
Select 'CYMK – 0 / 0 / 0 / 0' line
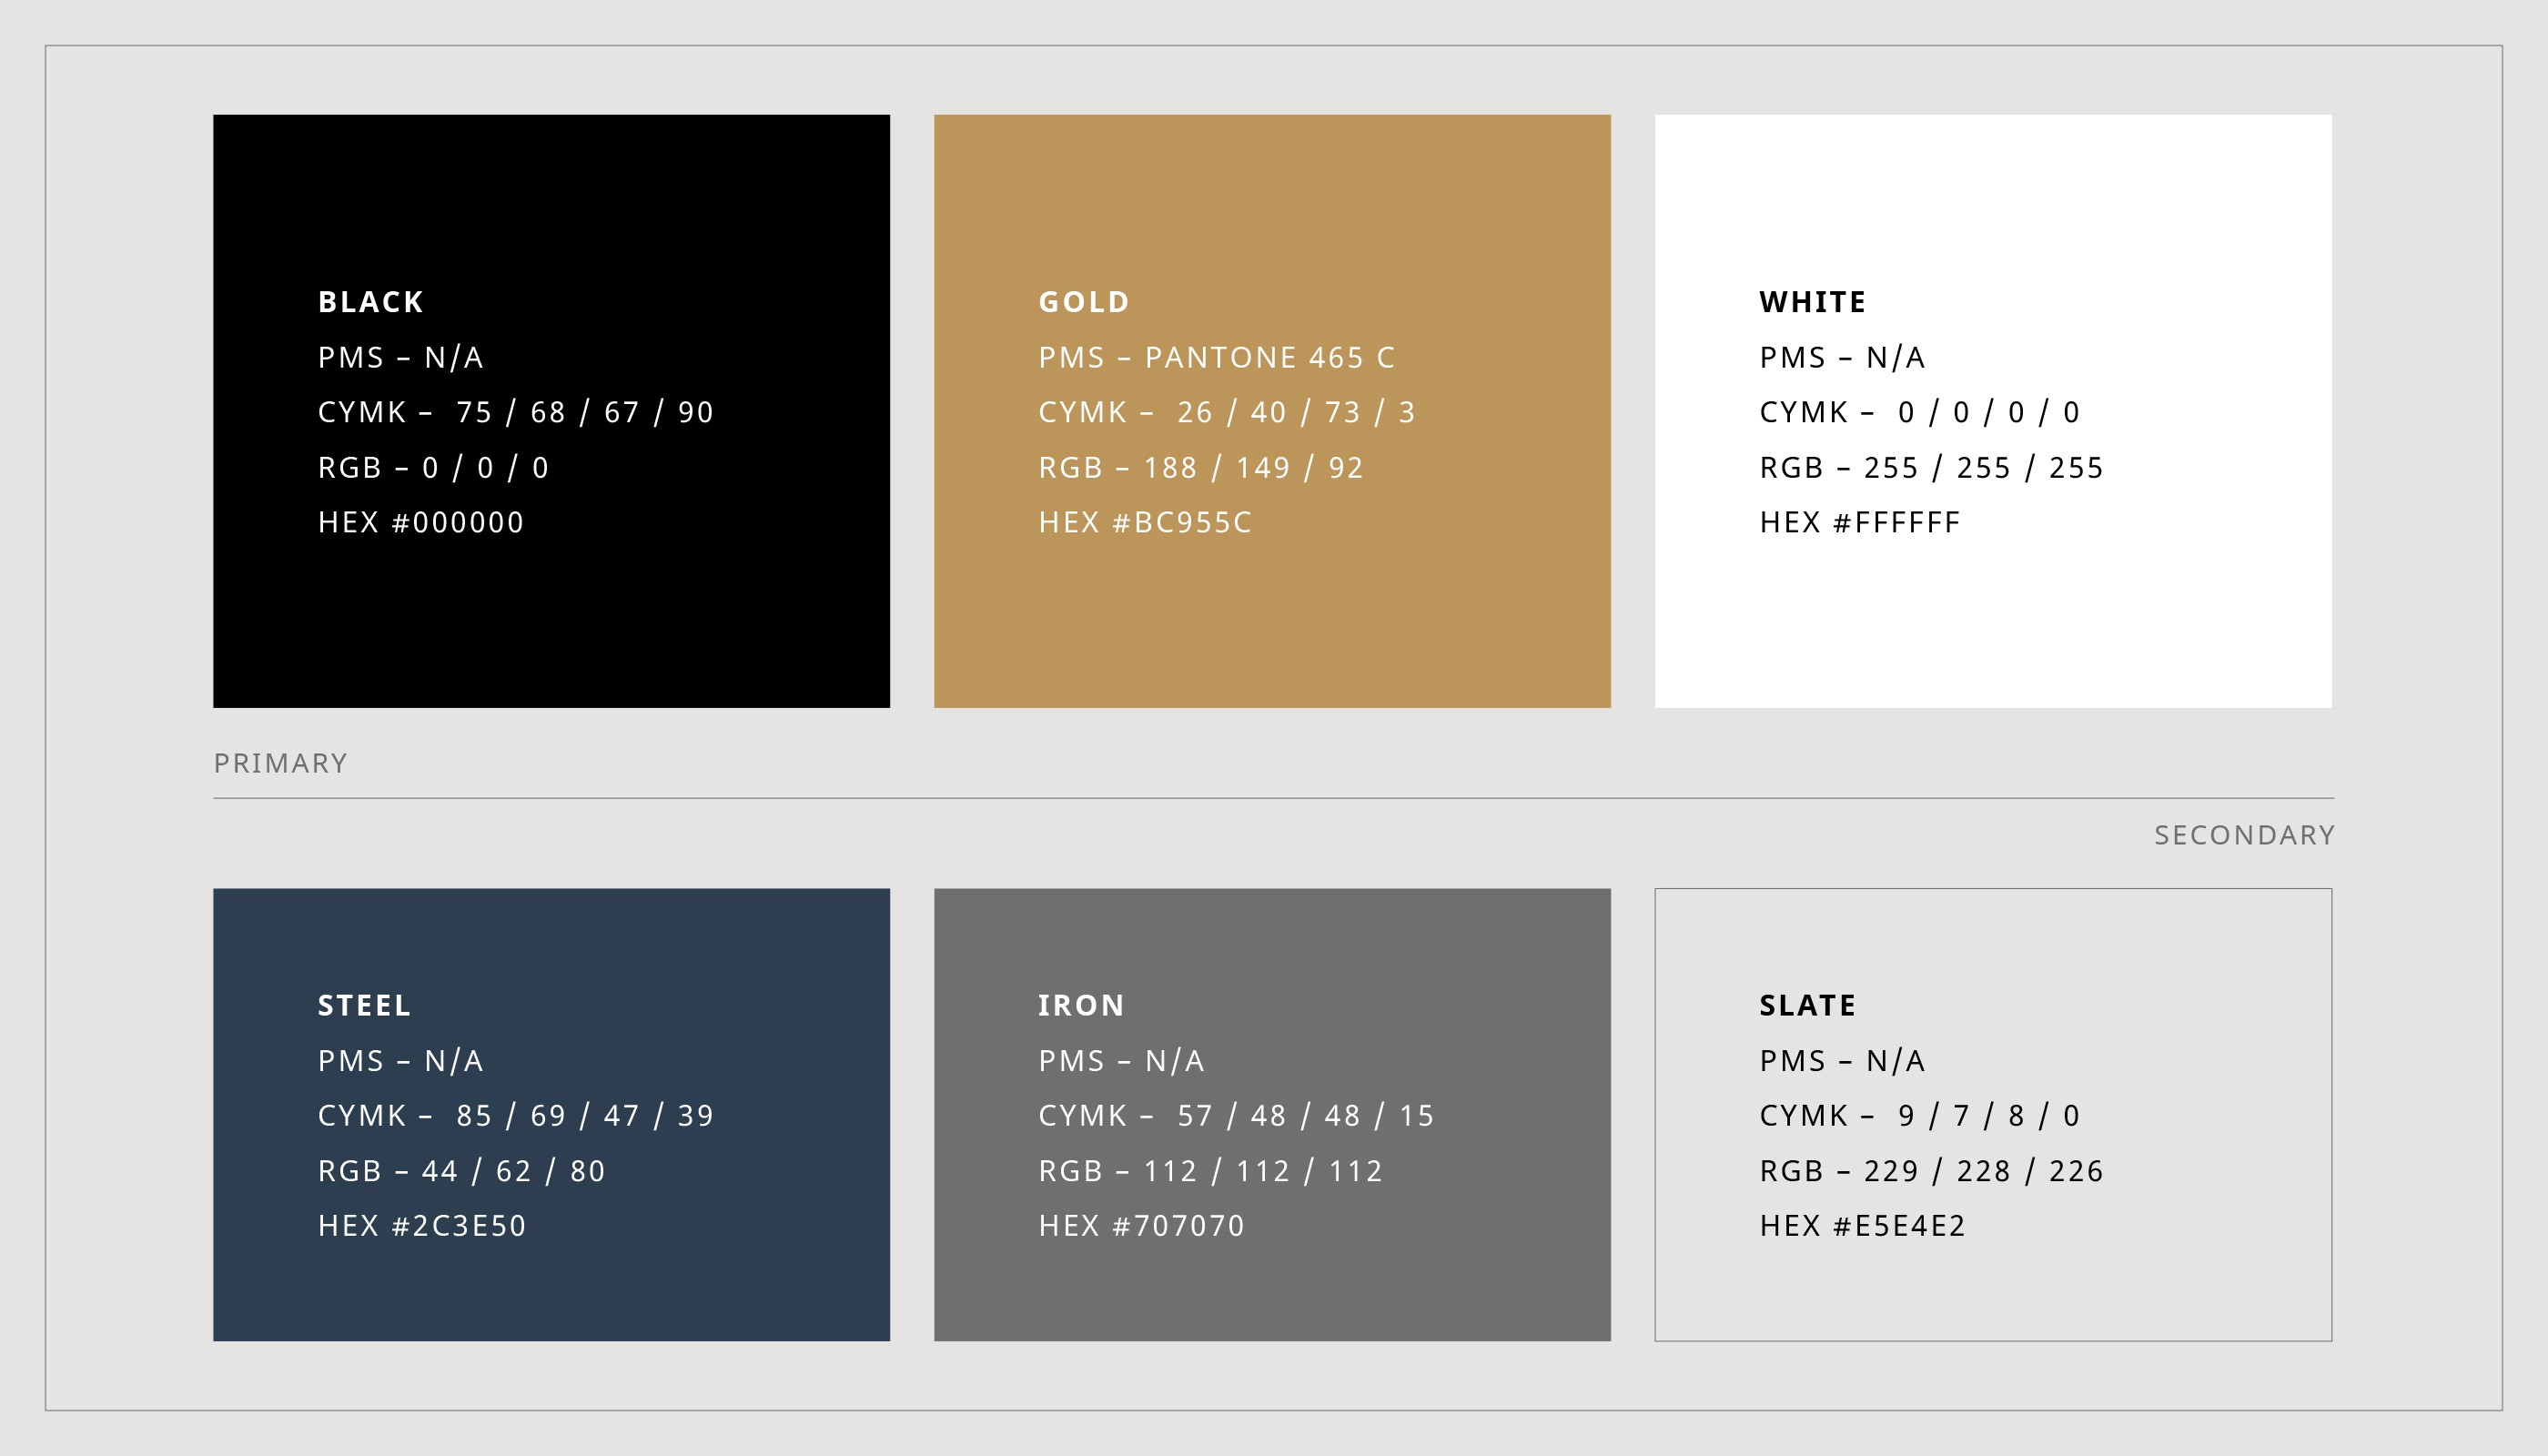tap(1920, 412)
